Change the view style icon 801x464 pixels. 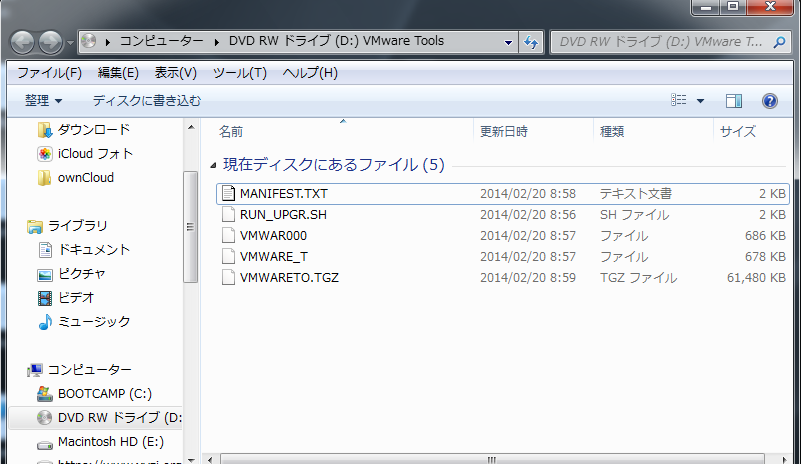(x=678, y=100)
